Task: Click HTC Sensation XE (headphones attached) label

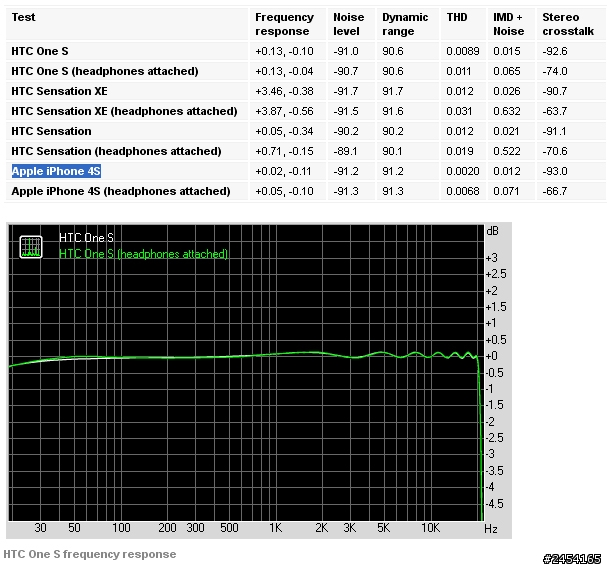Action: [x=124, y=111]
